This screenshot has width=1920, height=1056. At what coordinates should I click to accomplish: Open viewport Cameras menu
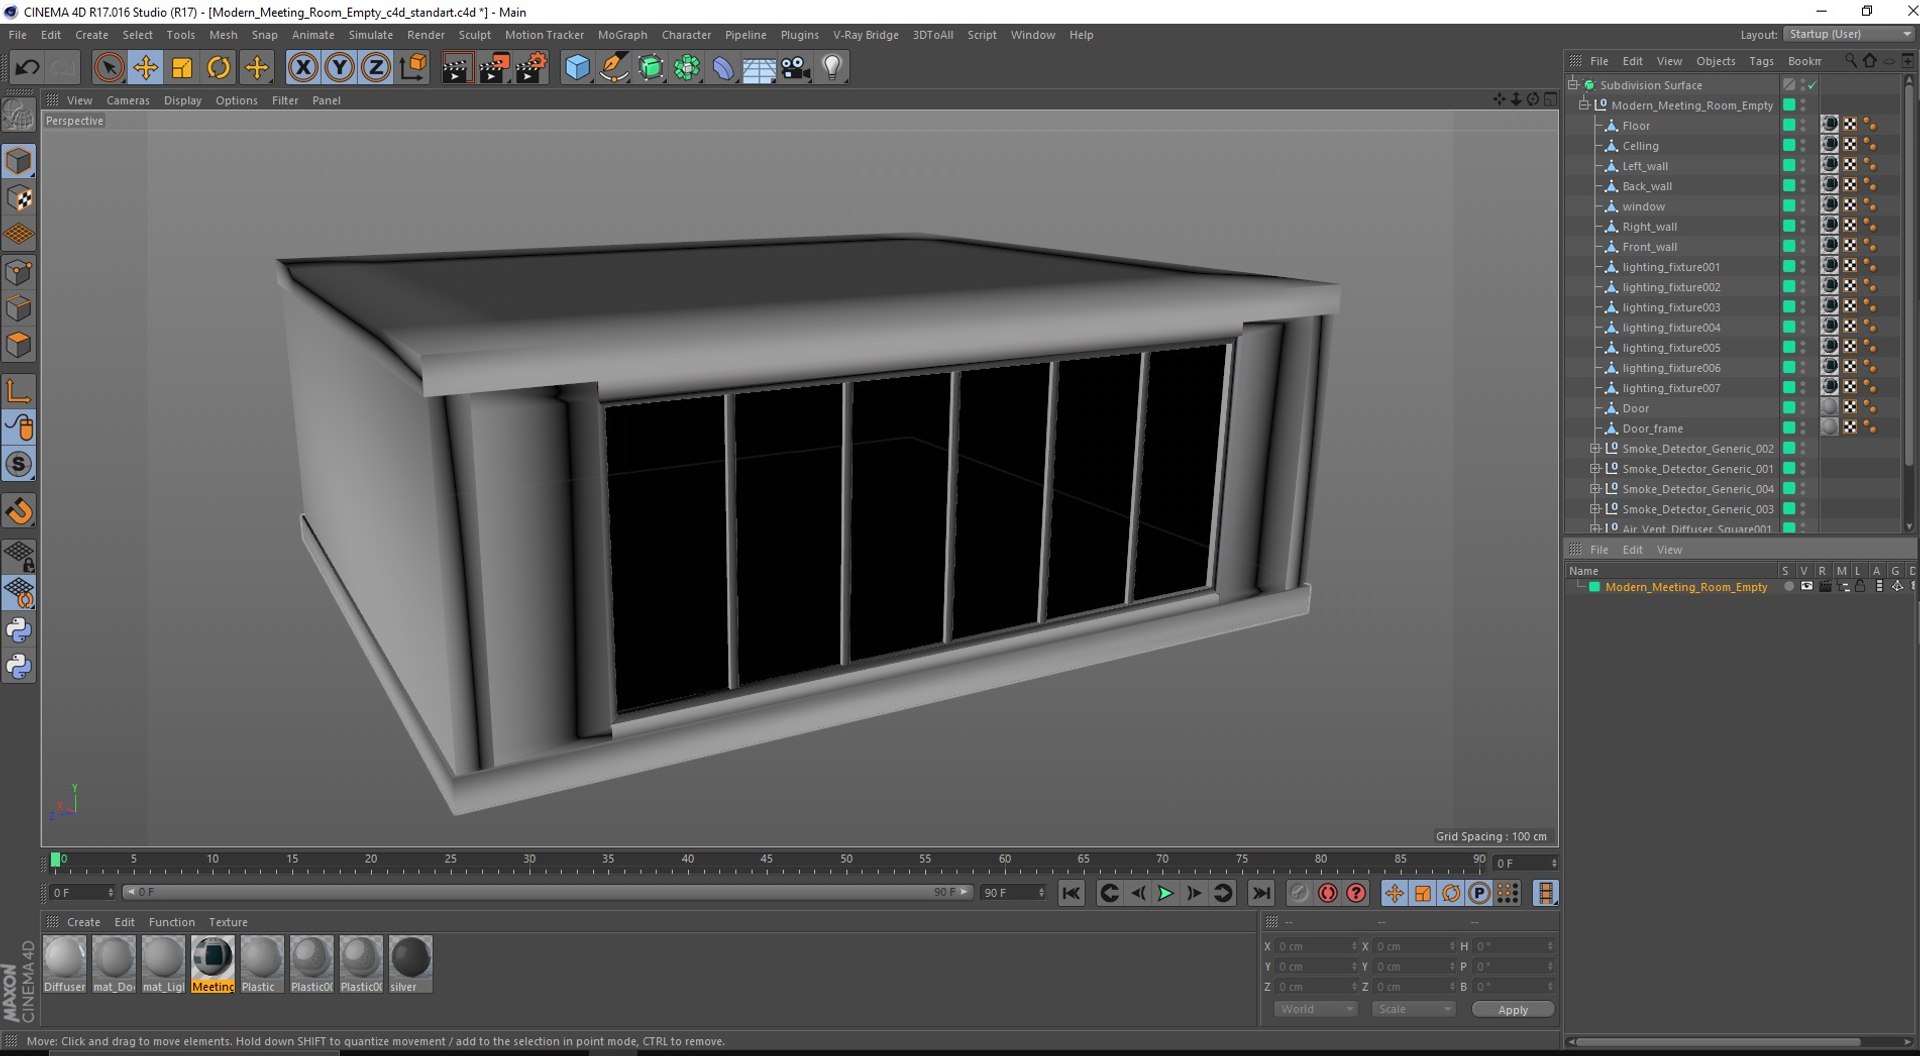(128, 100)
